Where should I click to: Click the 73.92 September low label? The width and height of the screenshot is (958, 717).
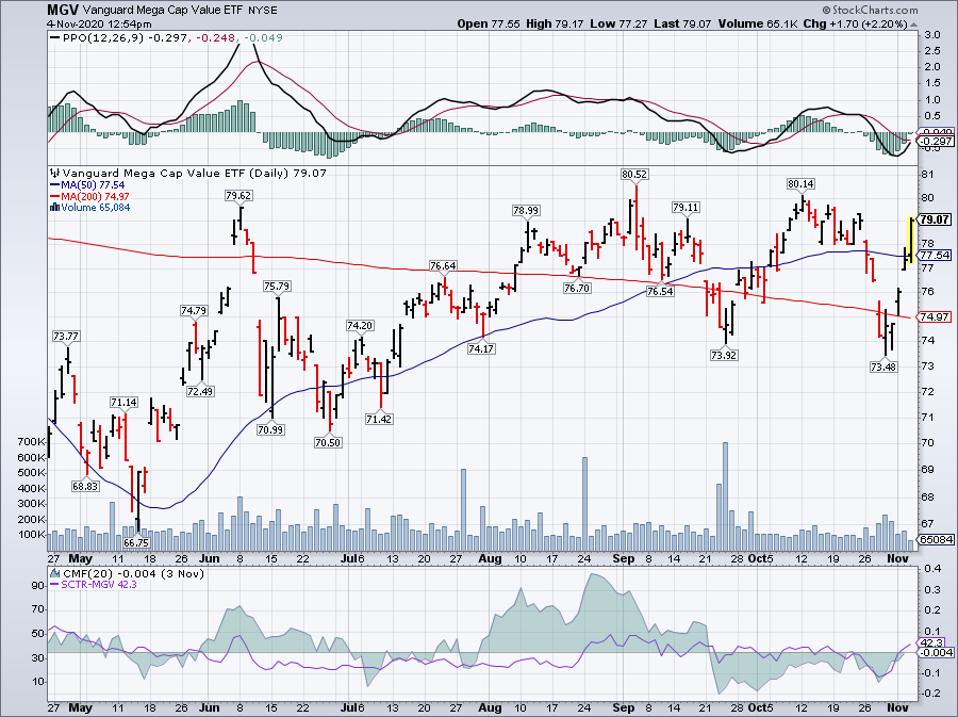click(x=722, y=354)
